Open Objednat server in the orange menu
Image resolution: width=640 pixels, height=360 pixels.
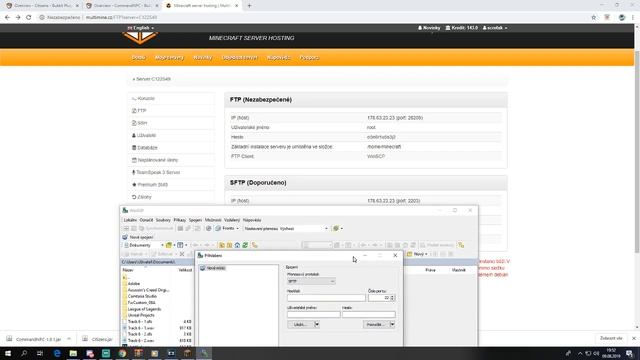coord(240,58)
